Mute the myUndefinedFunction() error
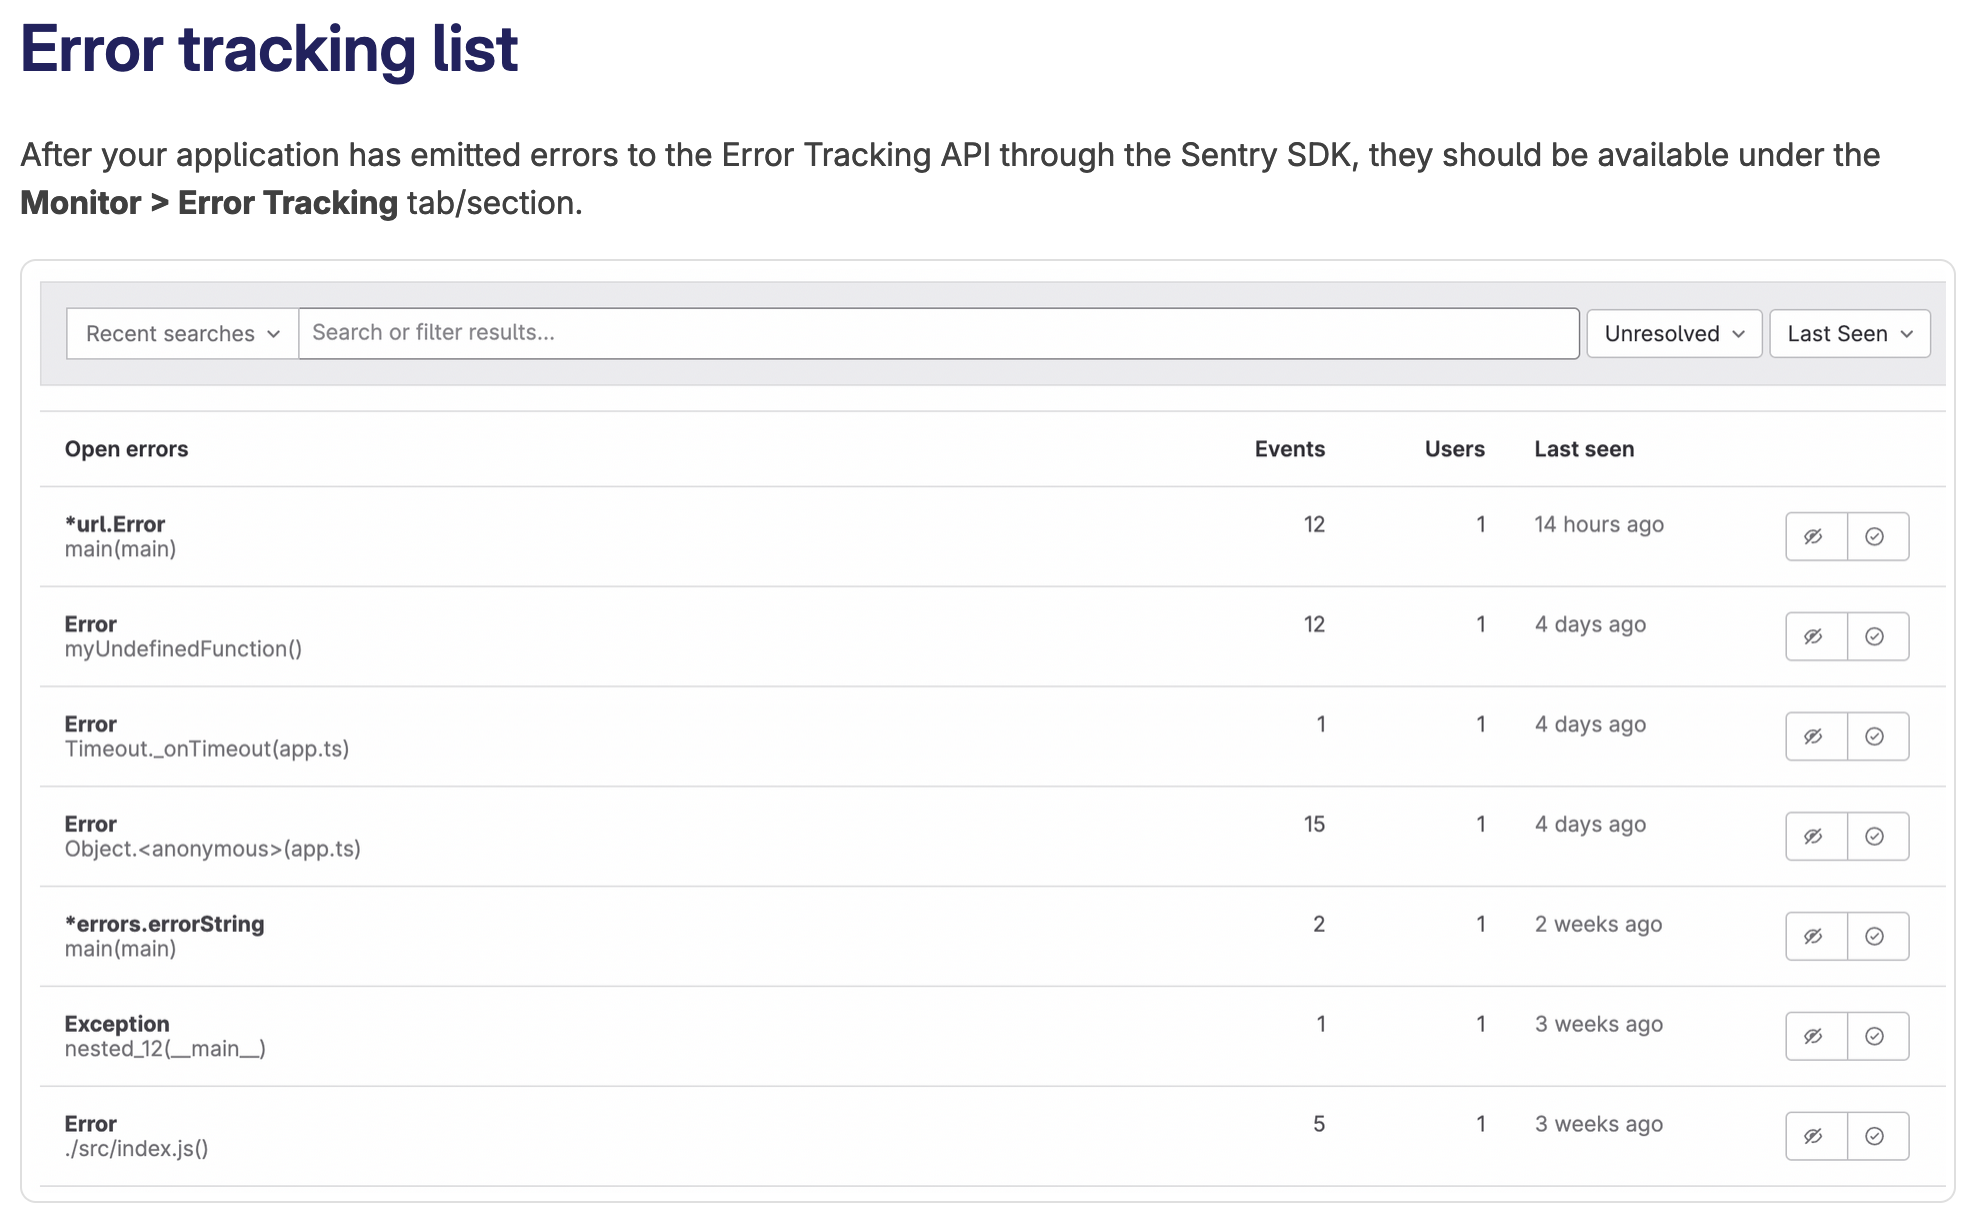The height and width of the screenshot is (1224, 1976). pos(1815,636)
